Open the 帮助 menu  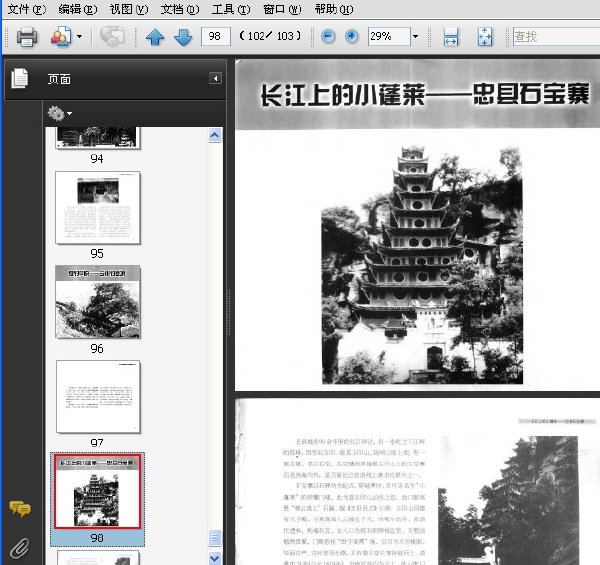click(x=334, y=9)
